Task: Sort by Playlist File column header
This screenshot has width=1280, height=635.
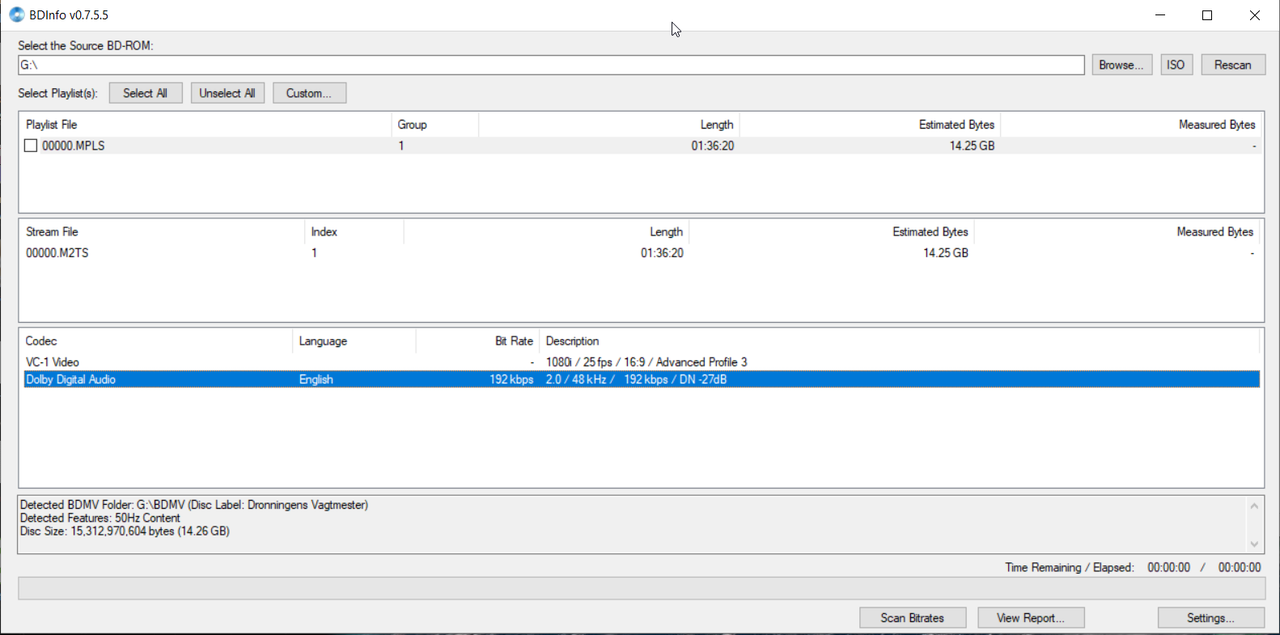Action: coord(206,125)
